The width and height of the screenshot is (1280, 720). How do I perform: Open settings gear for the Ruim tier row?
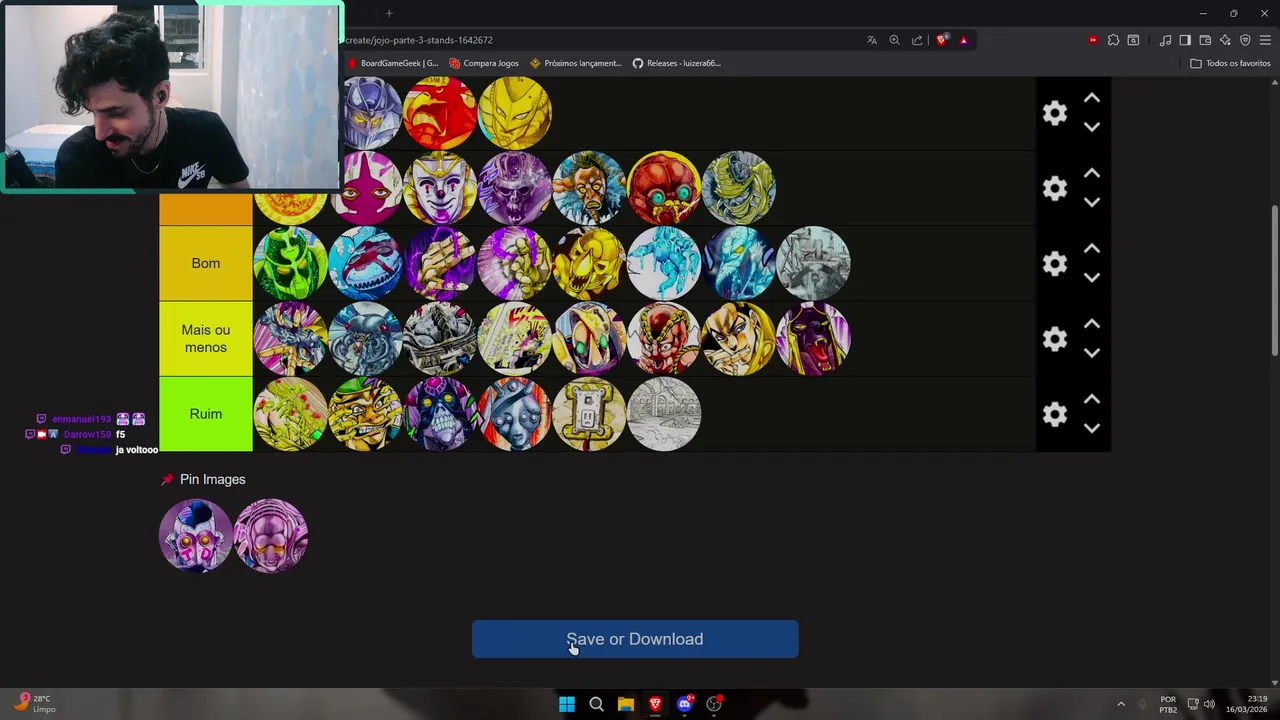[x=1055, y=414]
